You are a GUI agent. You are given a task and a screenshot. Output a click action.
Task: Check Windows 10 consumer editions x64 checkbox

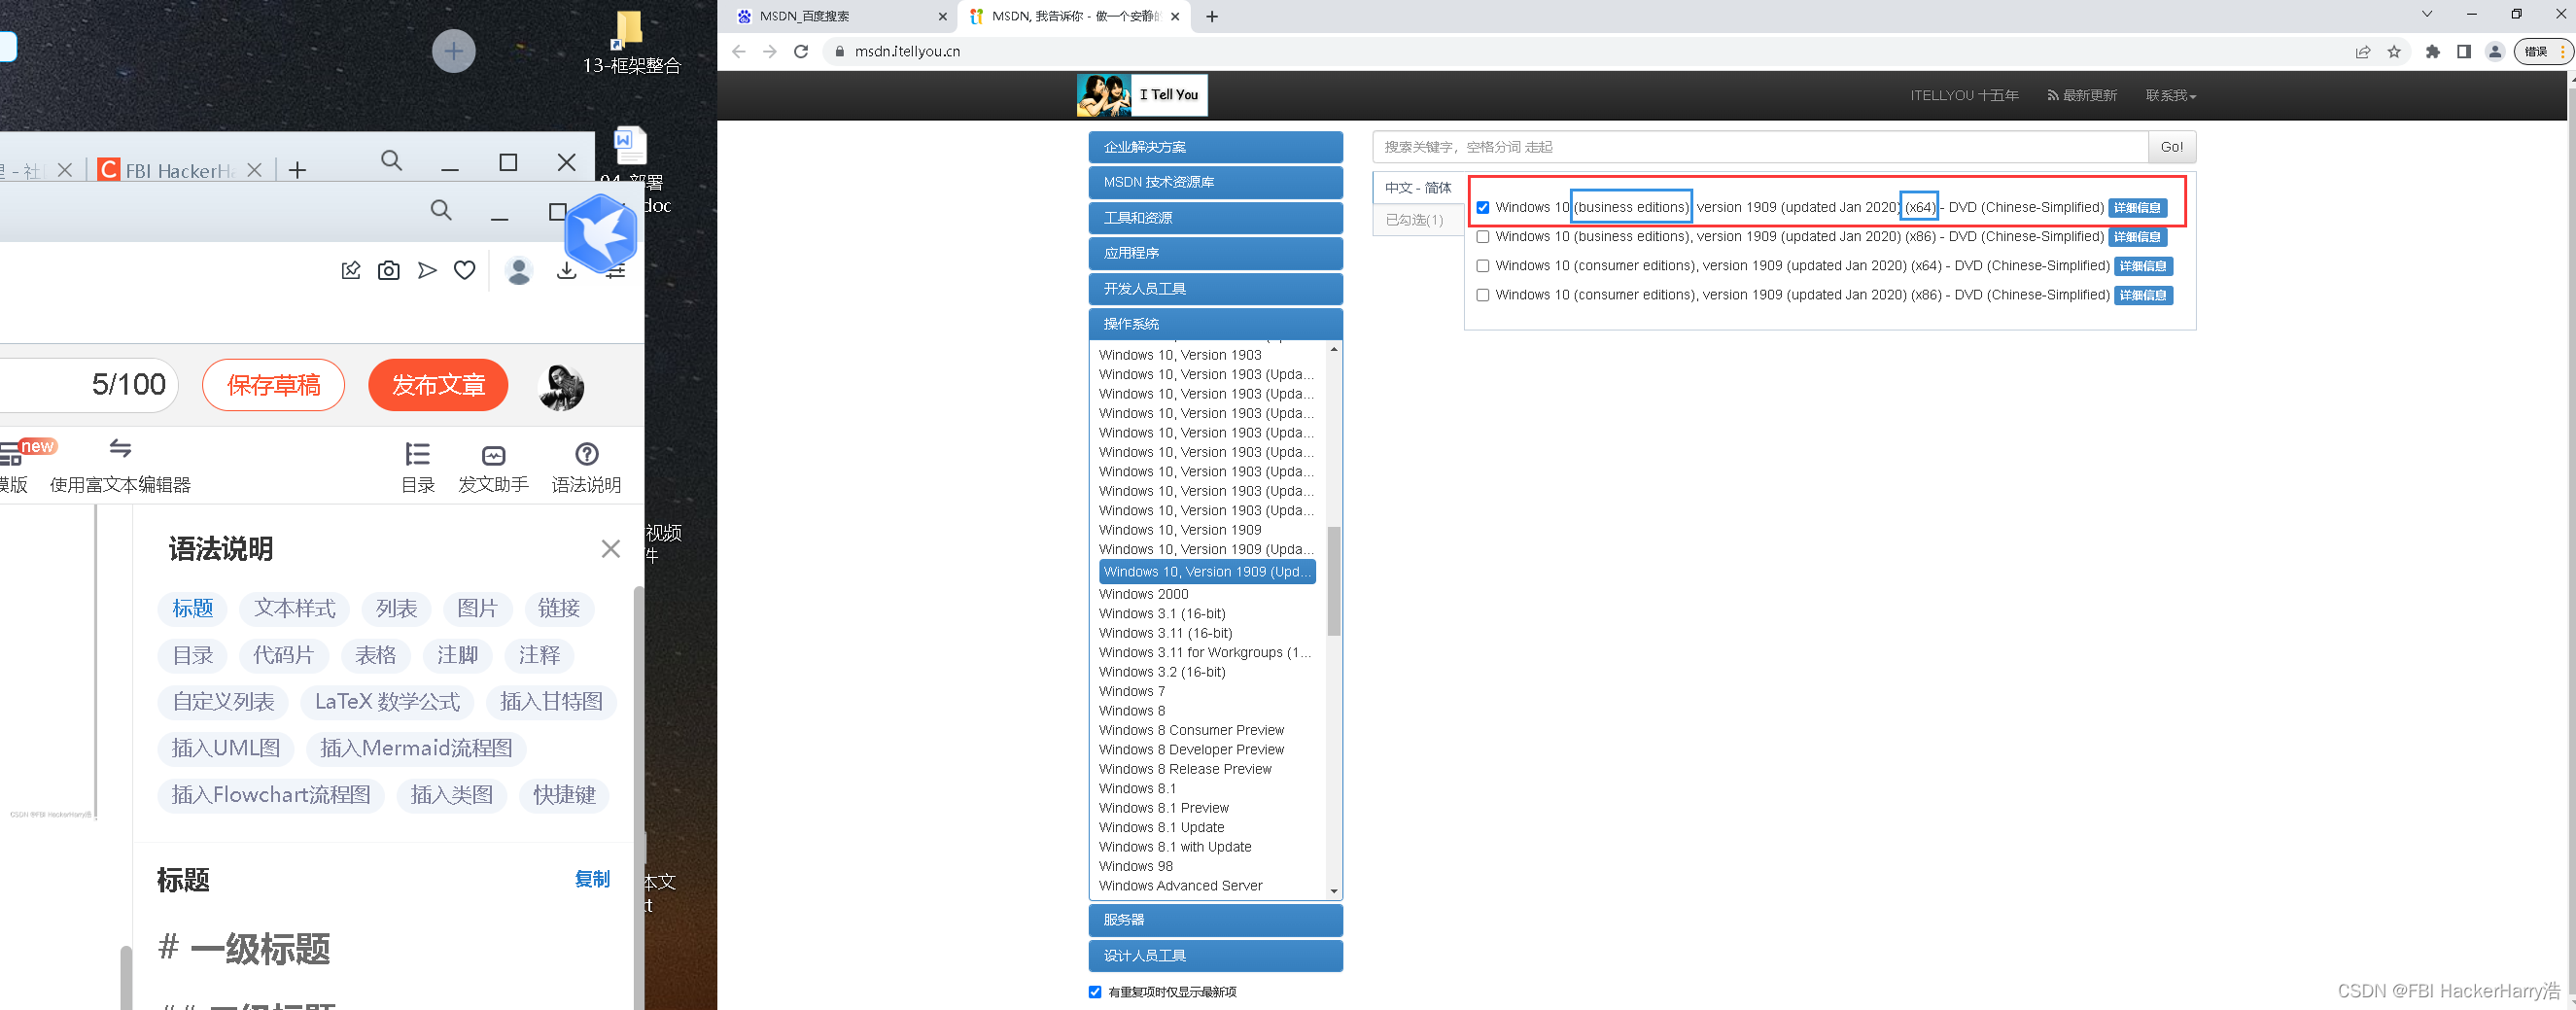click(x=1483, y=266)
